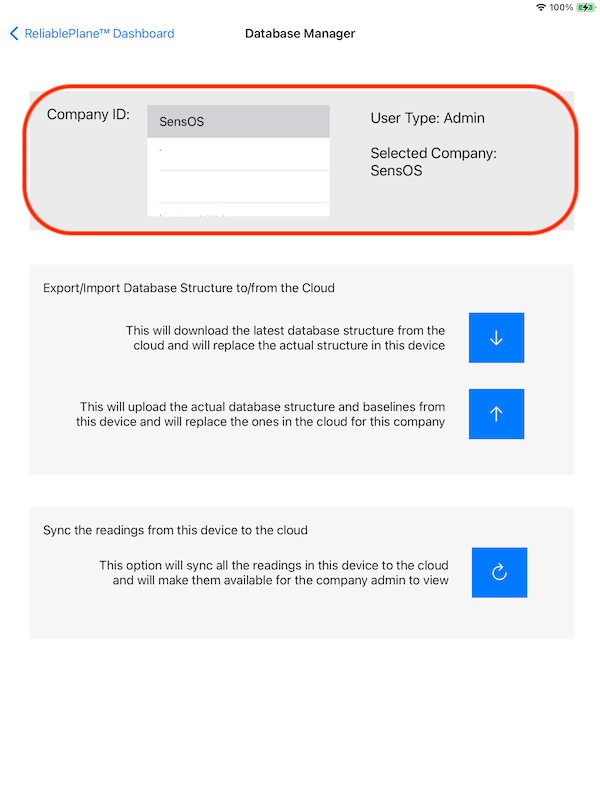This screenshot has width=600, height=800.
Task: Click the upload actual database structure description
Action: [261, 414]
